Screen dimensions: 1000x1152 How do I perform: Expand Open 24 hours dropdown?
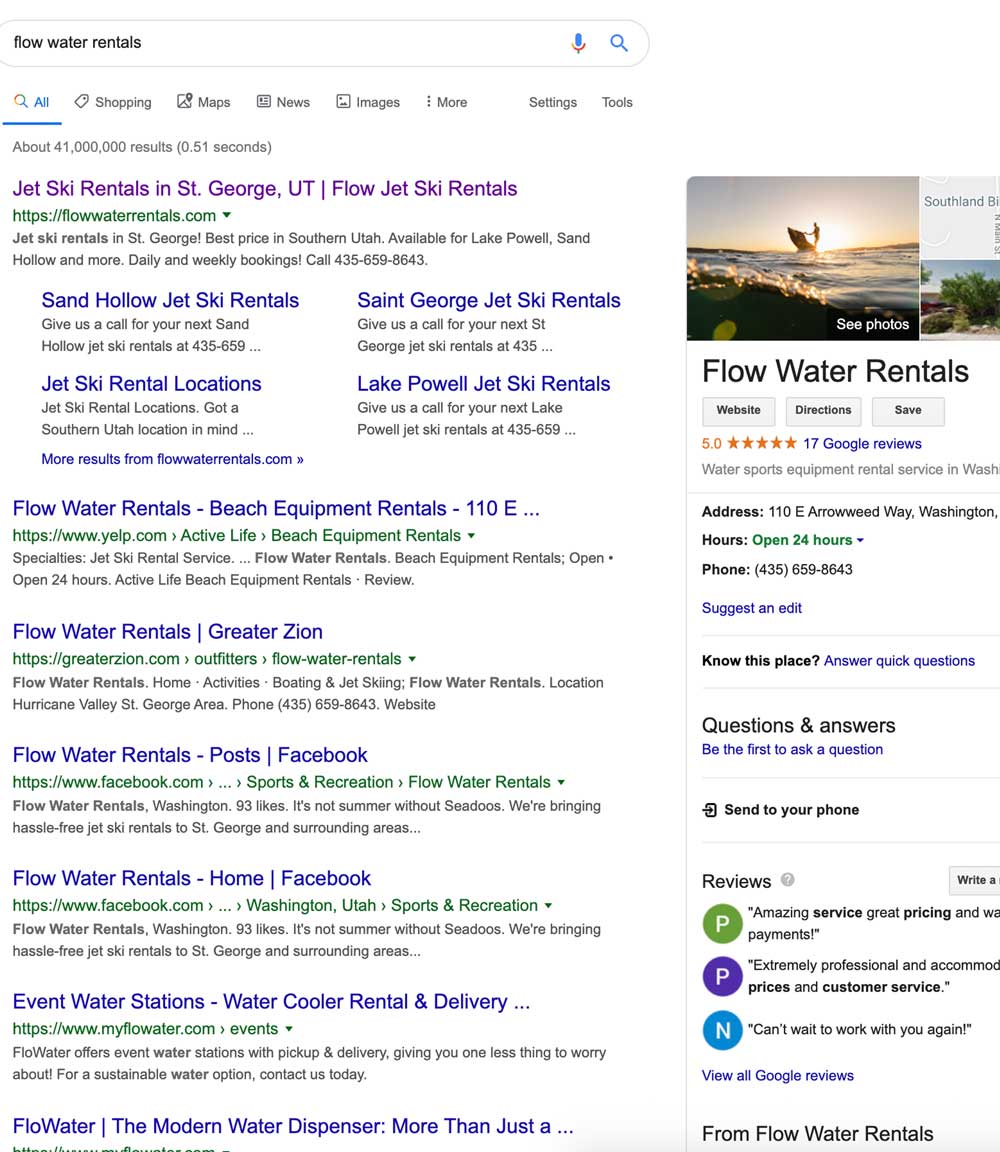[x=860, y=540]
